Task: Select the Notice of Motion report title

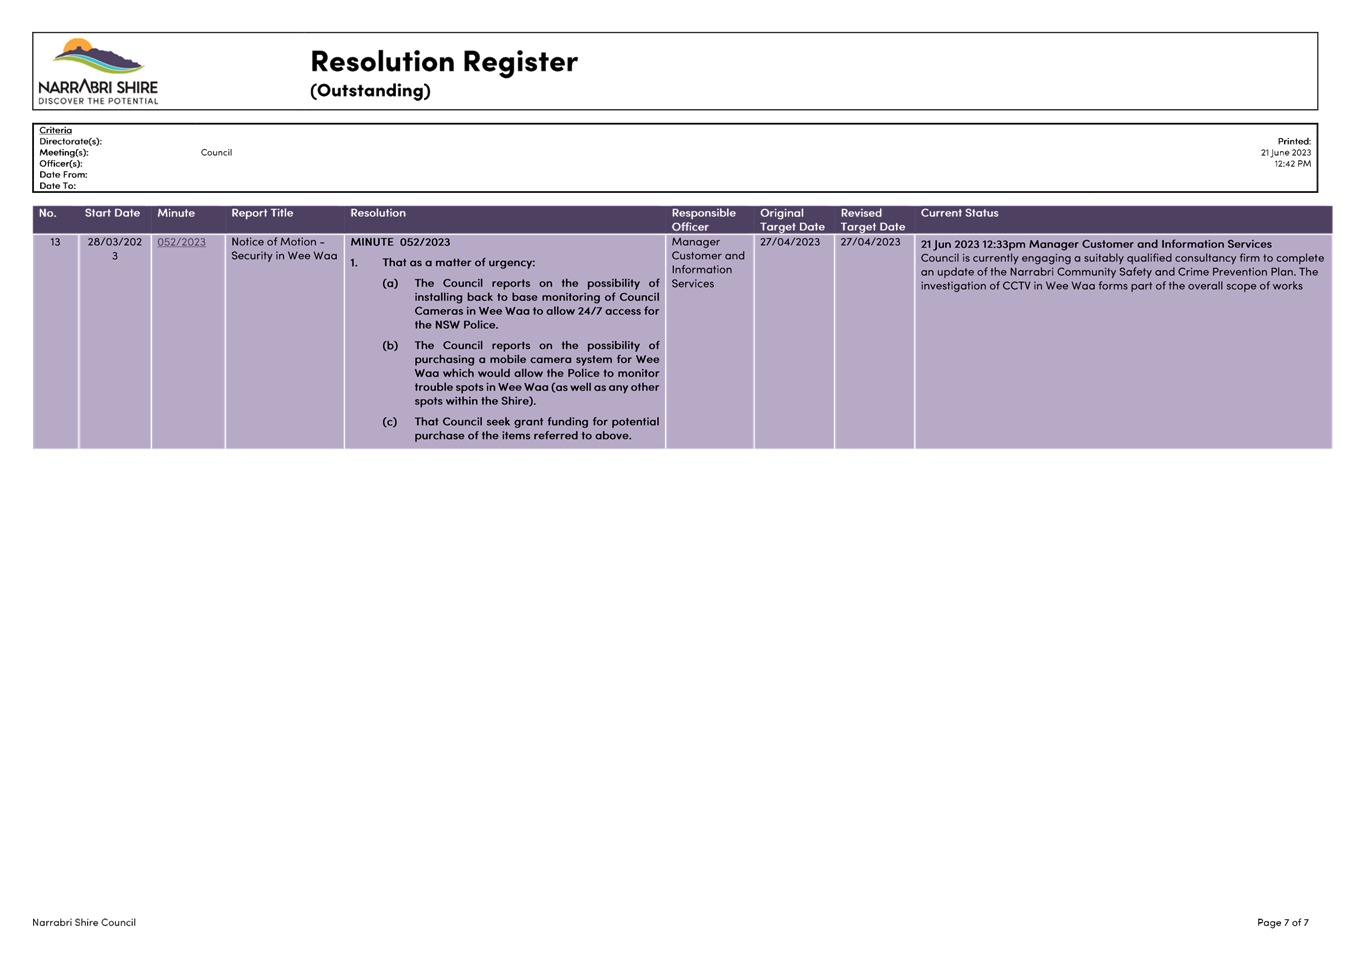Action: tap(284, 249)
